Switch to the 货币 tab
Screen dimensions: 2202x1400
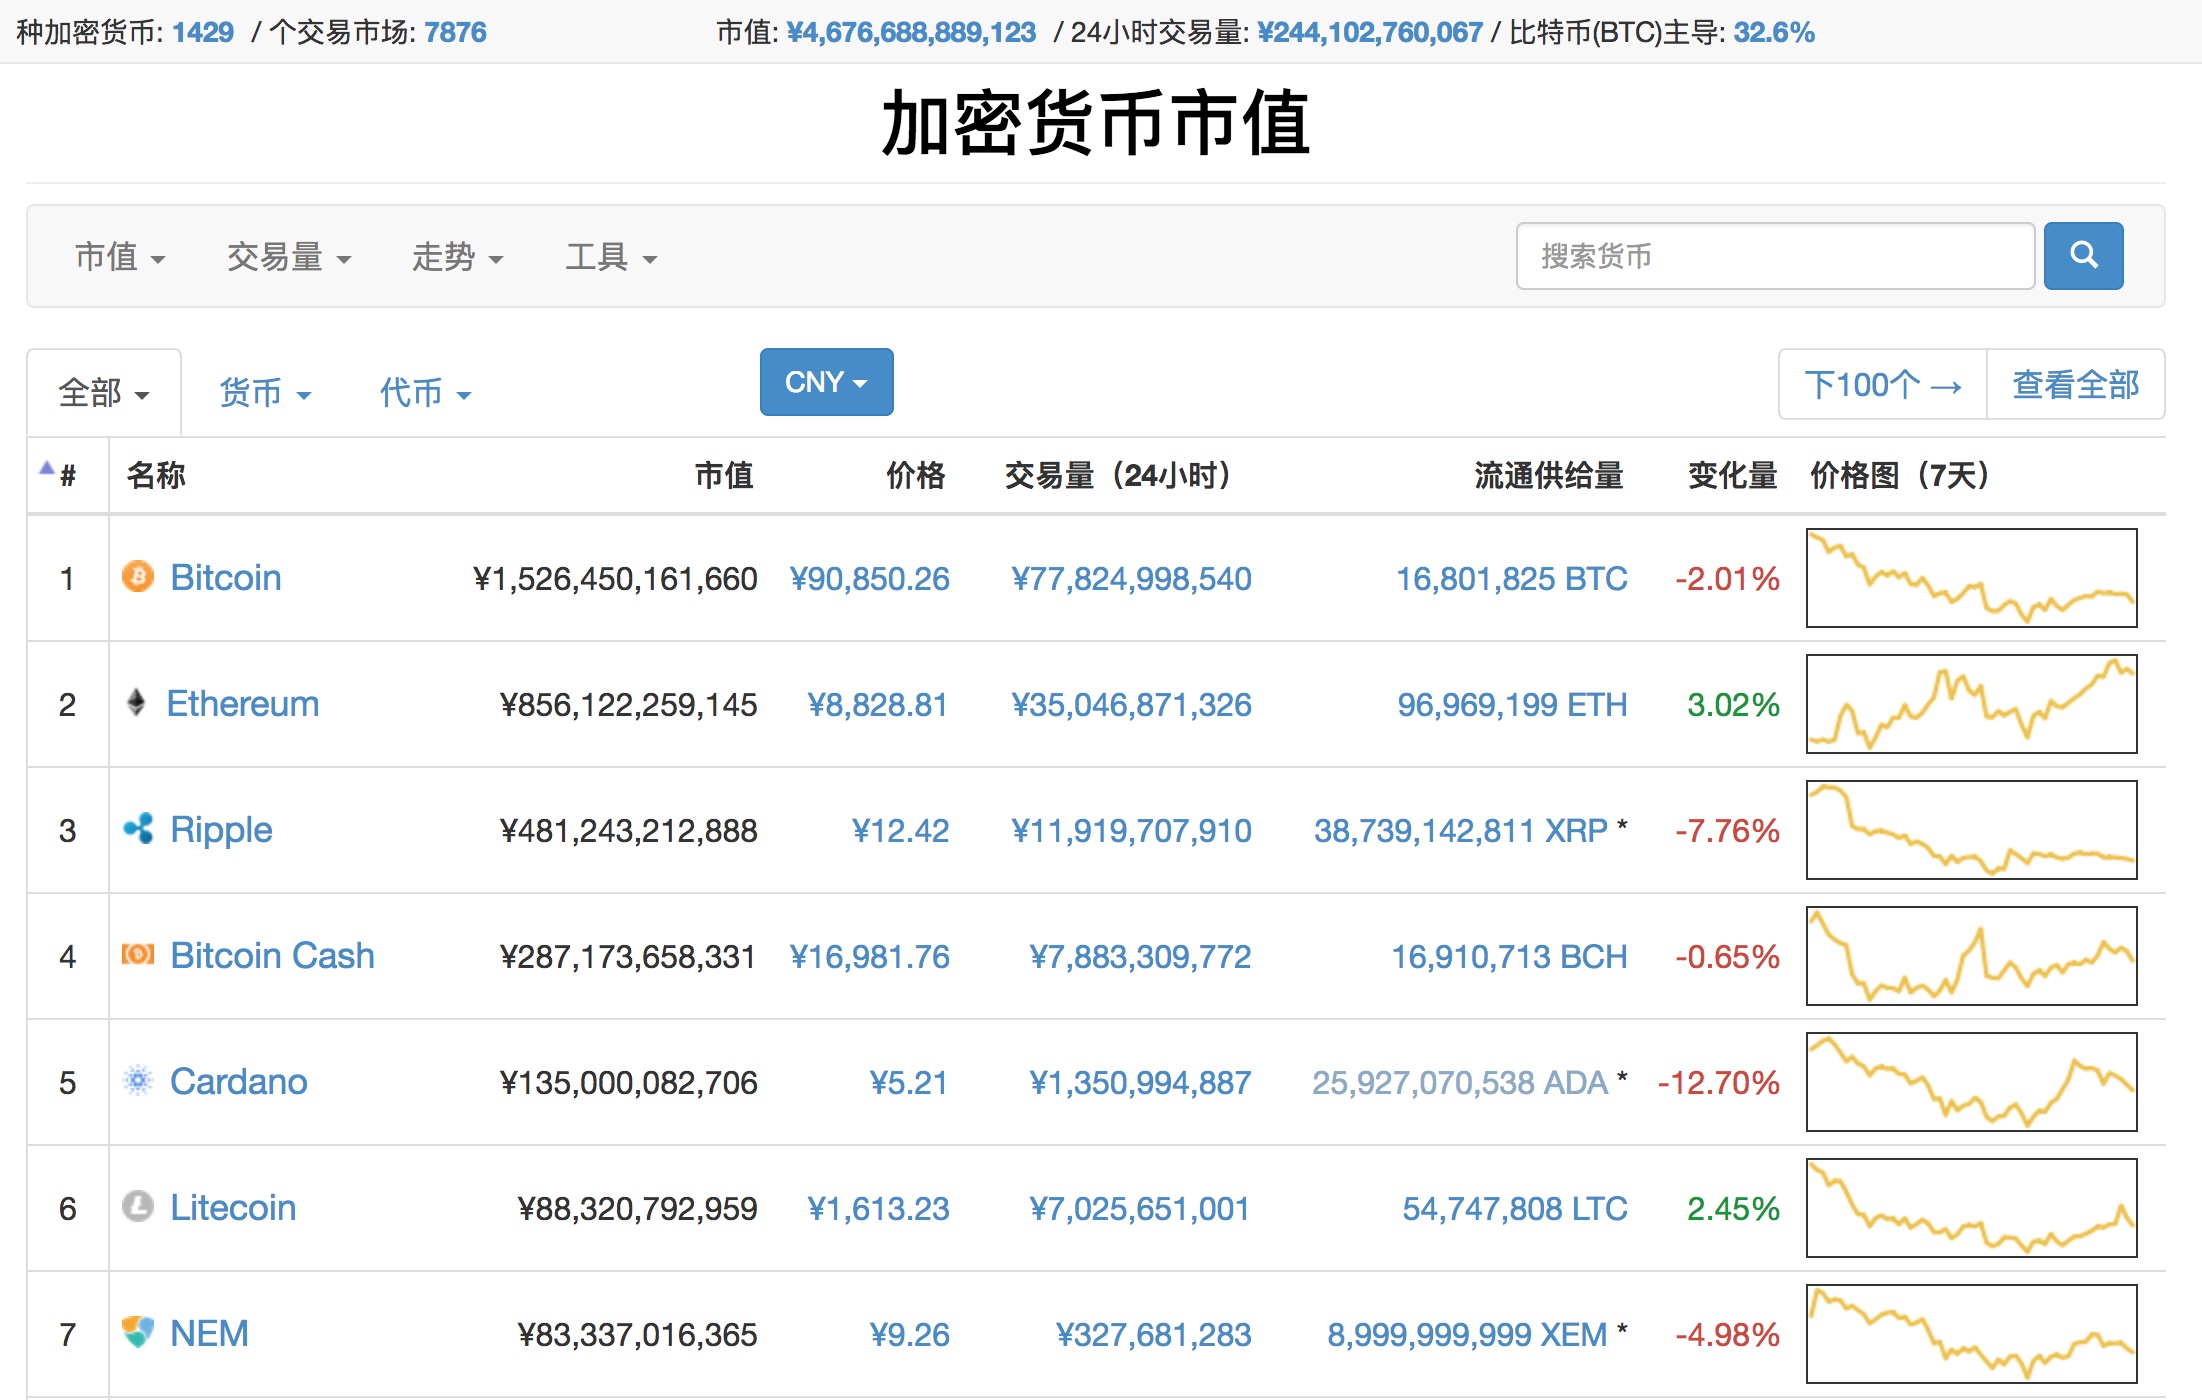pyautogui.click(x=265, y=393)
